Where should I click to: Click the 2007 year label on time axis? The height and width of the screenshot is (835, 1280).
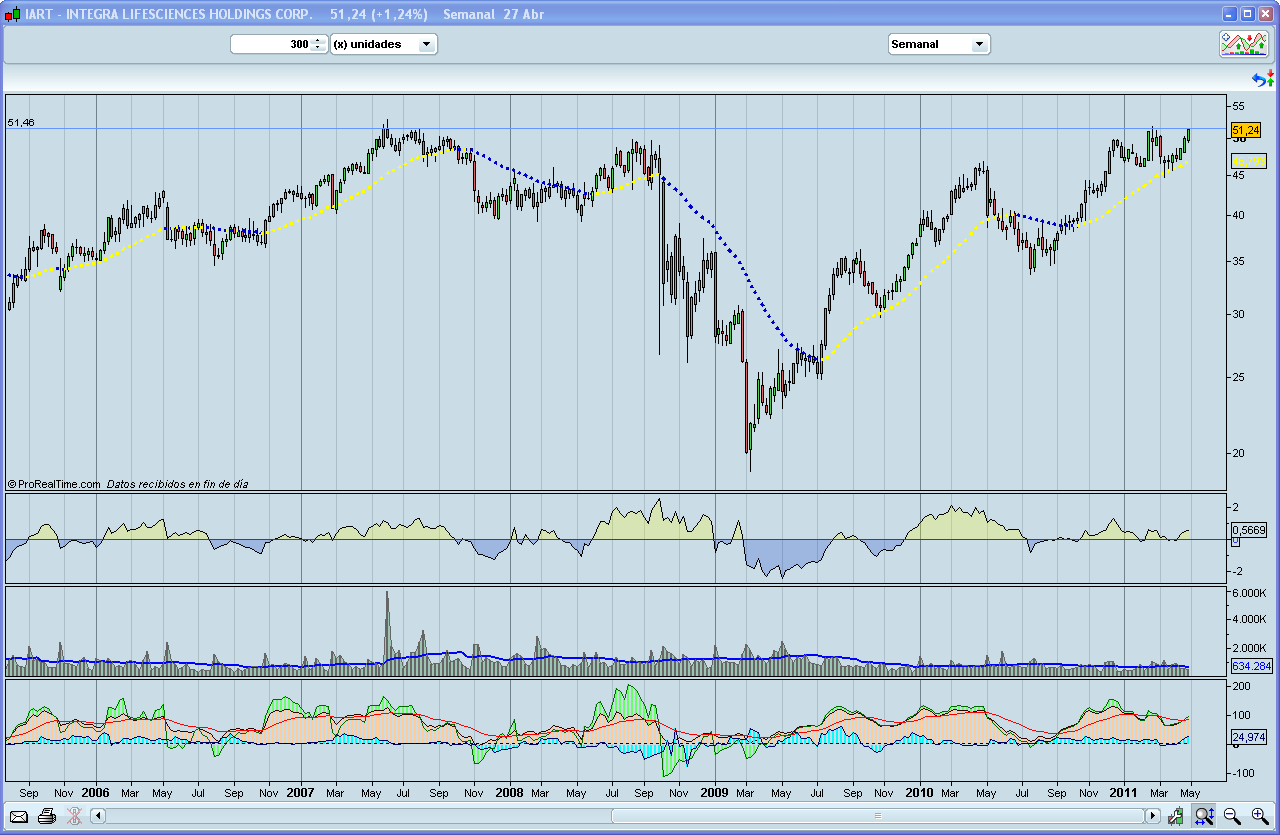pyautogui.click(x=301, y=792)
